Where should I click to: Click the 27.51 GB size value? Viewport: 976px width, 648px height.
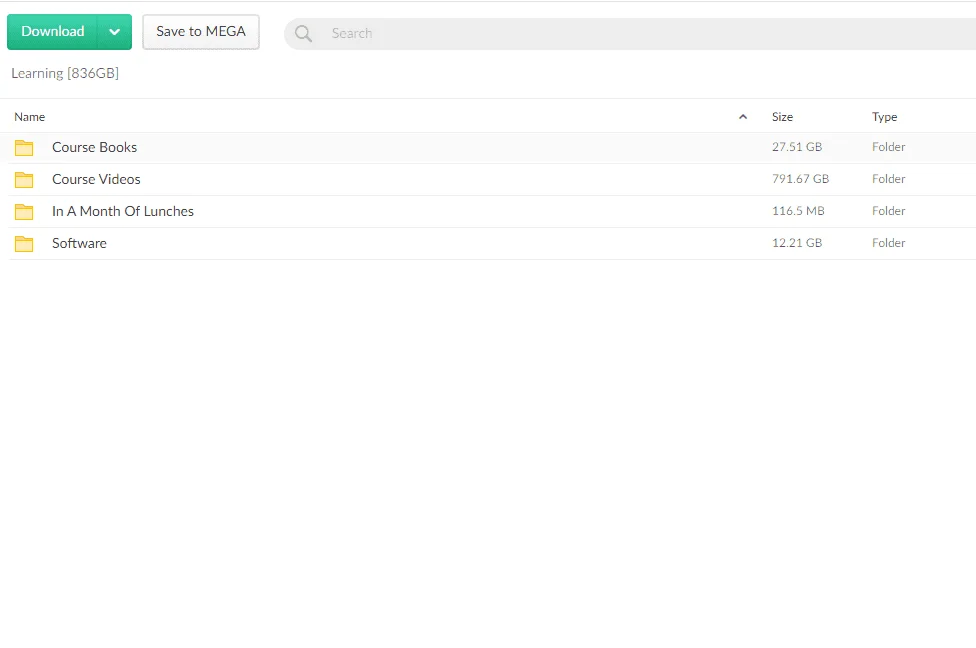click(797, 147)
